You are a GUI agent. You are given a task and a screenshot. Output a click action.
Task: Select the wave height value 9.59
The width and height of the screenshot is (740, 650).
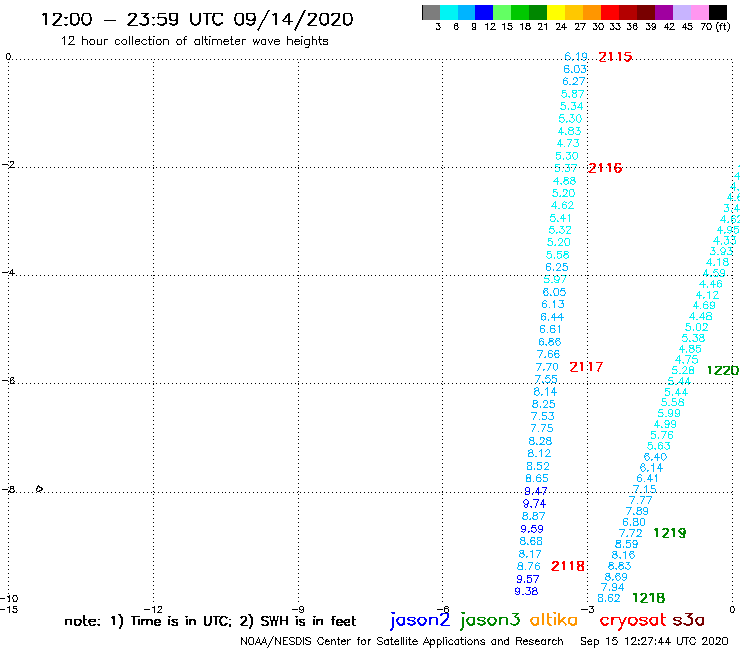[x=532, y=529]
